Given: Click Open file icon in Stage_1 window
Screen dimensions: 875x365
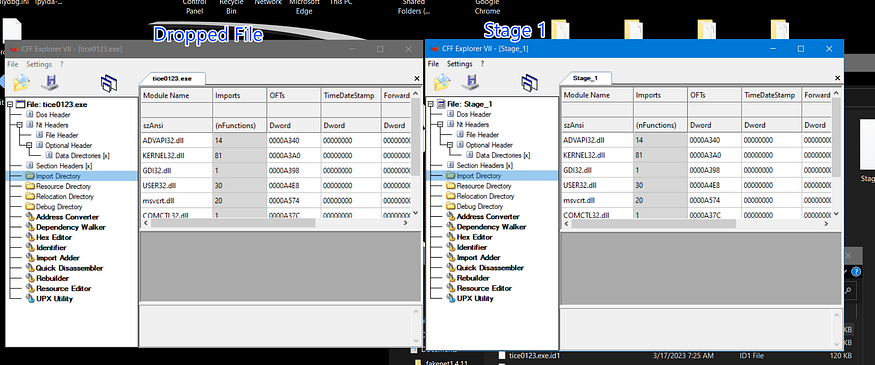Looking at the screenshot, I should tap(442, 83).
